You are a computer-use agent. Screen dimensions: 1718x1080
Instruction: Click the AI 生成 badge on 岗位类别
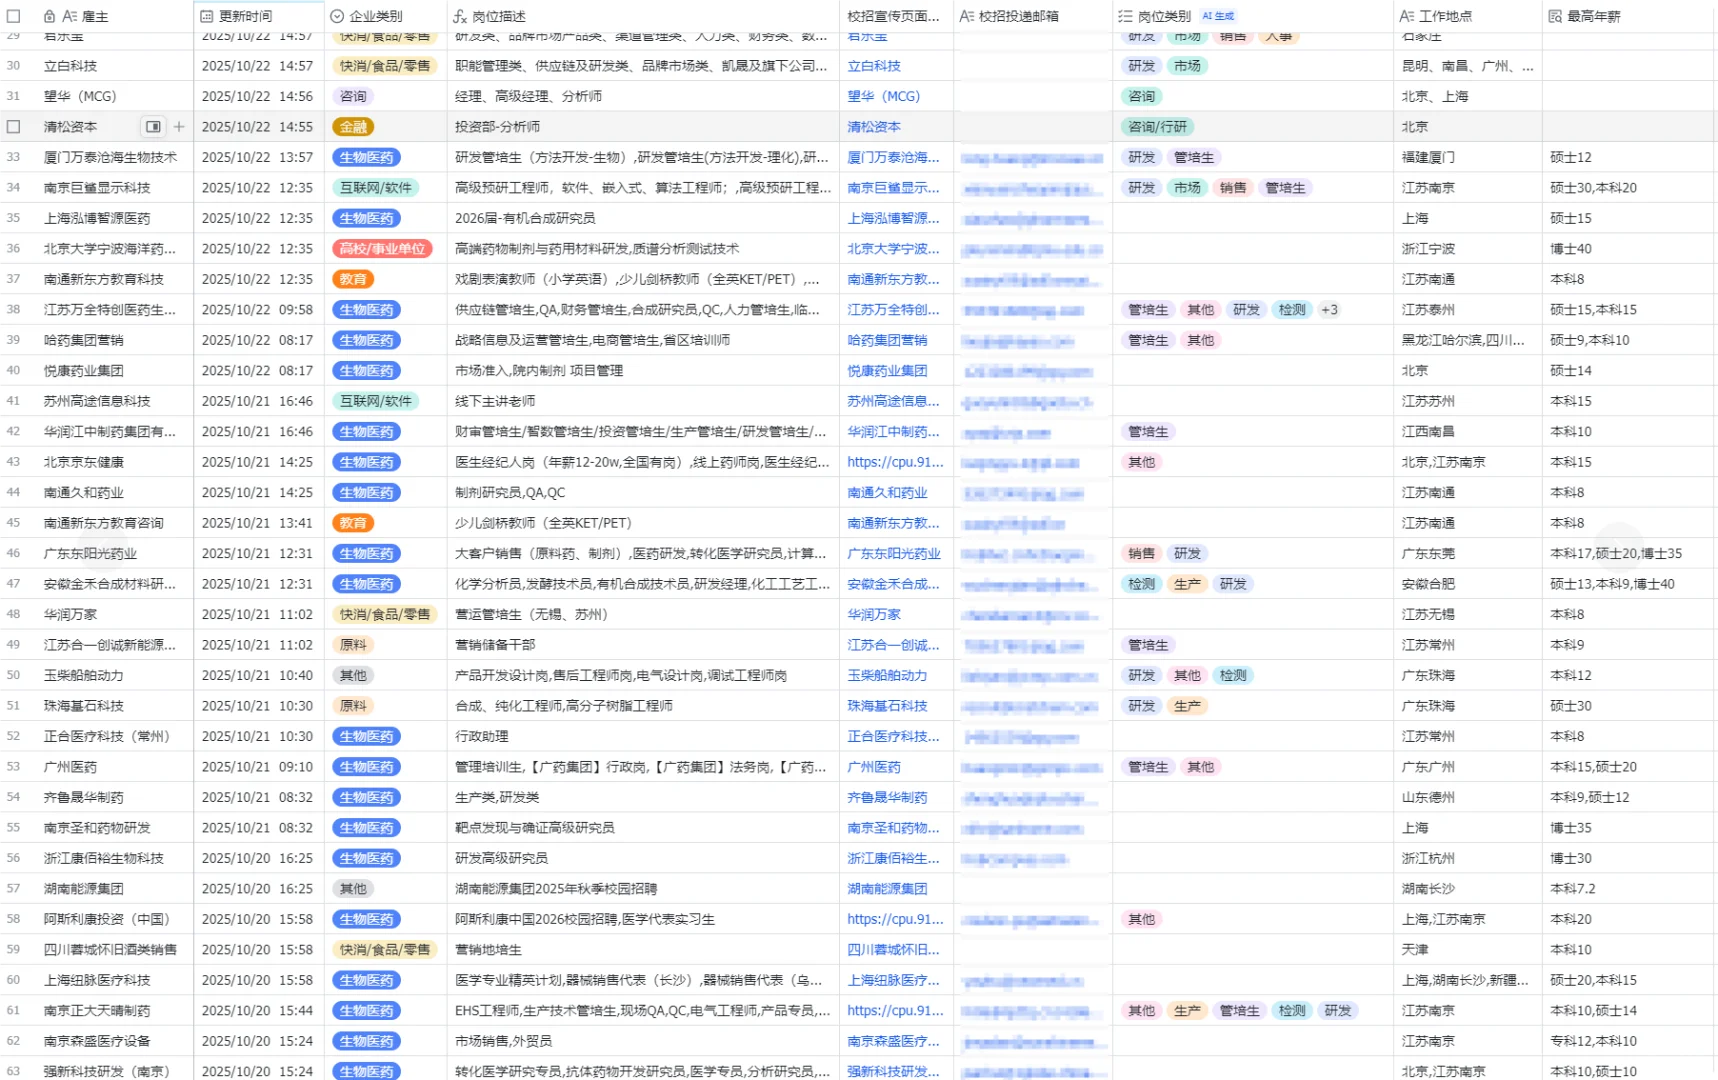coord(1218,16)
